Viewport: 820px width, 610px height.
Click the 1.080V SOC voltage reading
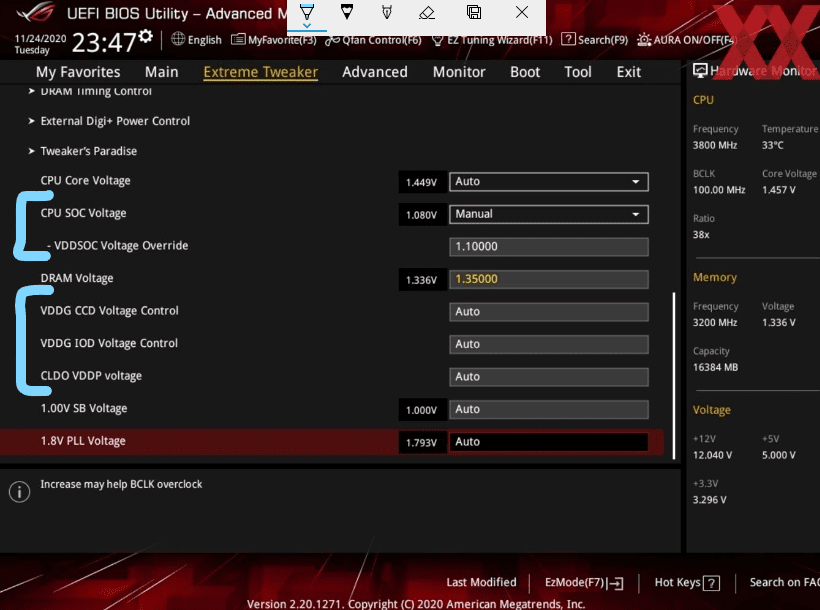click(422, 214)
